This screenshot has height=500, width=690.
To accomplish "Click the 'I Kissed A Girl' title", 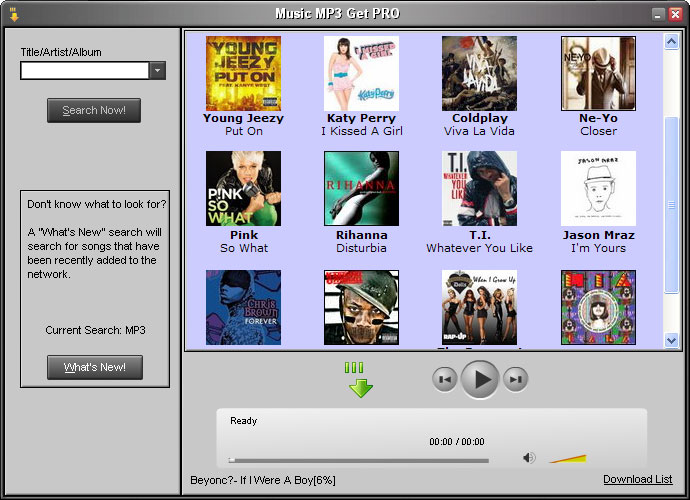I will tap(362, 131).
